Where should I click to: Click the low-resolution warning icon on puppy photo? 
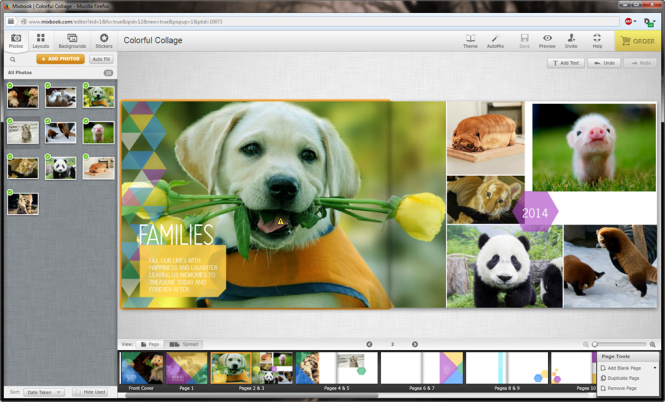(280, 221)
